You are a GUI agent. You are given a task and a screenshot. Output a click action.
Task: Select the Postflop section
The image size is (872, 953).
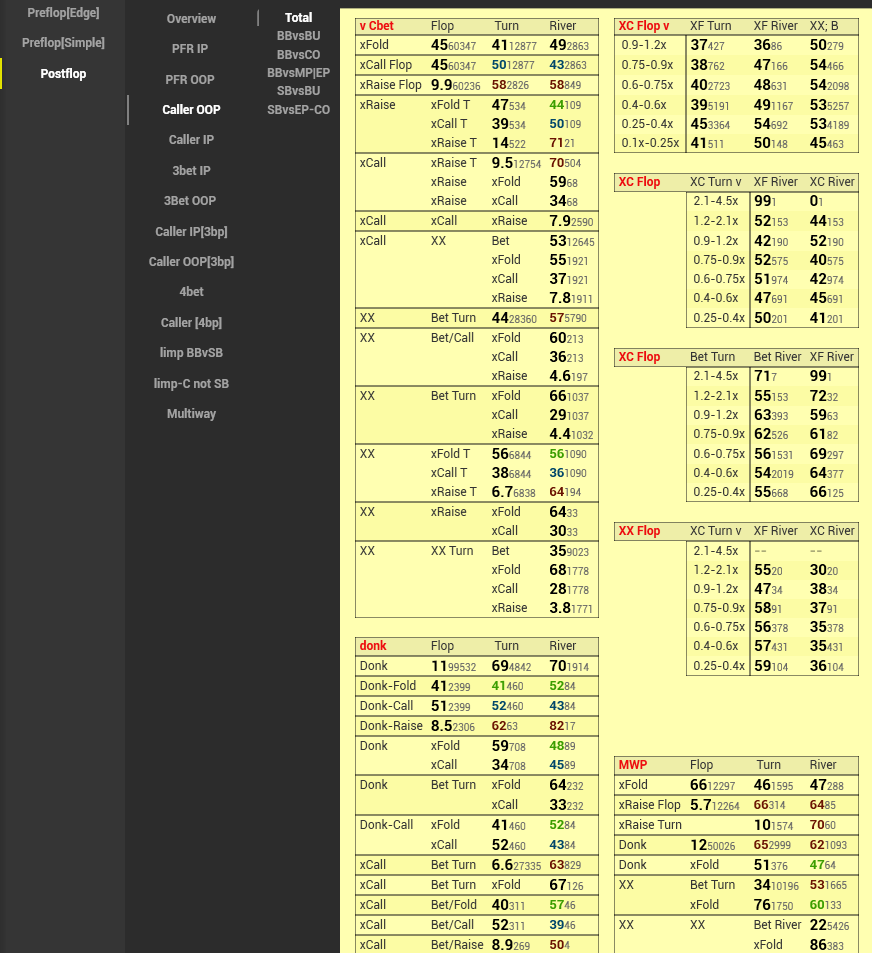tap(63, 74)
